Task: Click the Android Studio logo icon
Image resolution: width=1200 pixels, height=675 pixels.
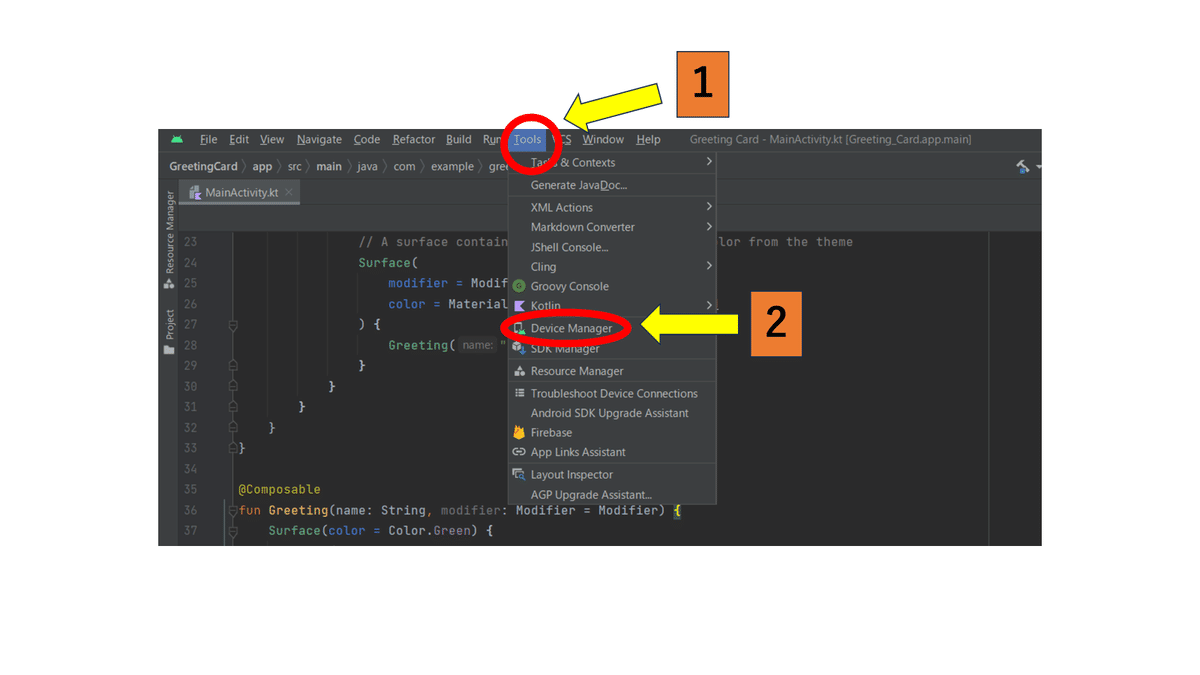Action: 177,140
